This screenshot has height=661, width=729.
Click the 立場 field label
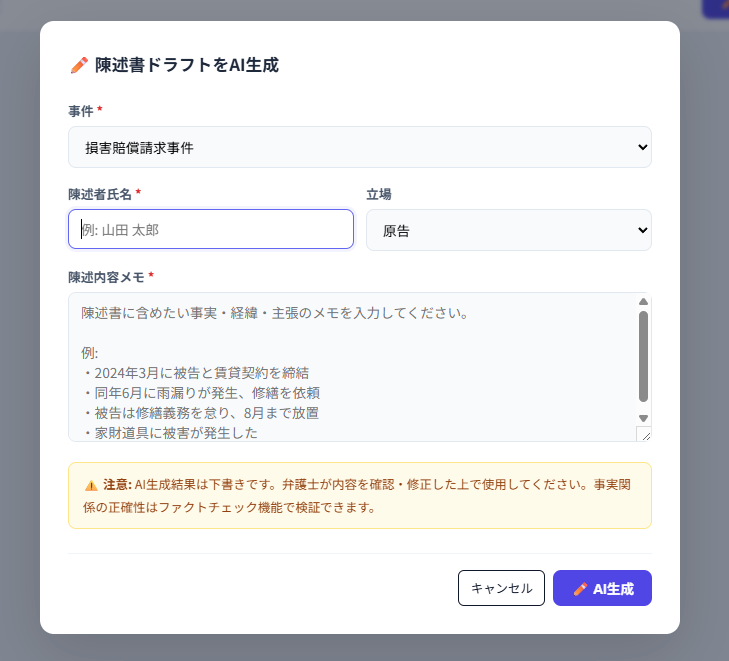tap(379, 194)
